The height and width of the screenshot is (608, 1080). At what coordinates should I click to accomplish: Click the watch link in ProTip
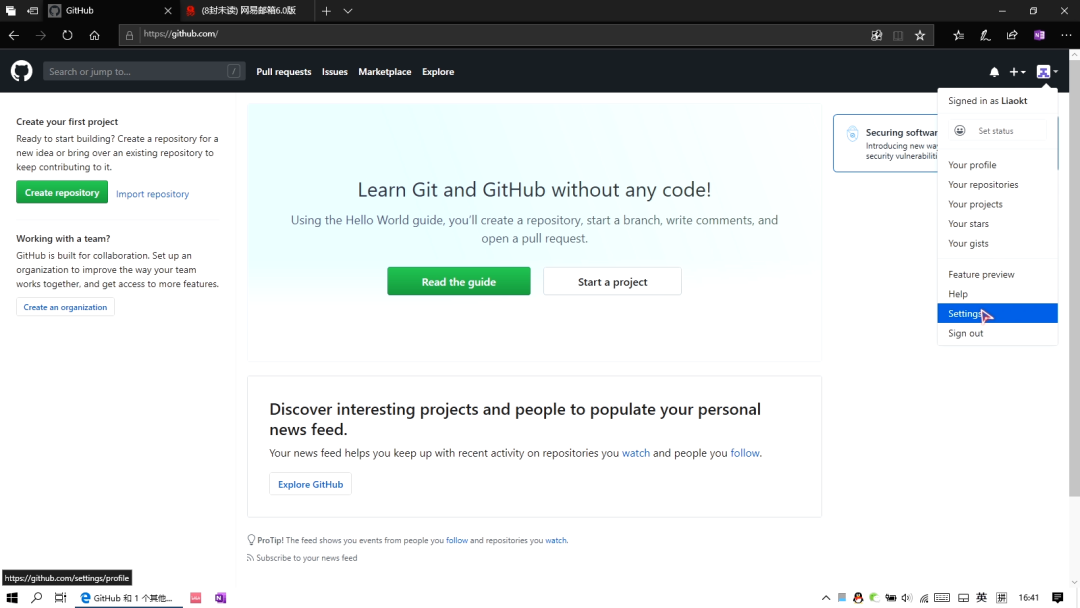tap(556, 541)
